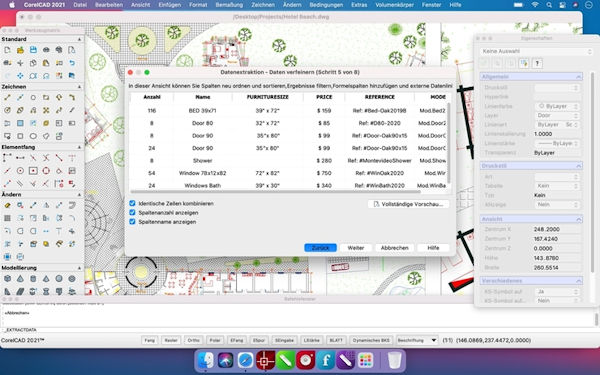
Task: Select the Erase tool in Ändern toolbar
Action: (x=7, y=205)
